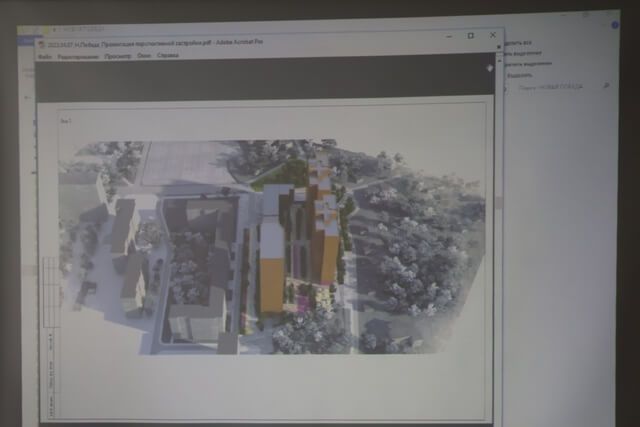This screenshot has width=640, height=427.
Task: Click the magnifier icon in Explorer search
Action: tap(607, 87)
